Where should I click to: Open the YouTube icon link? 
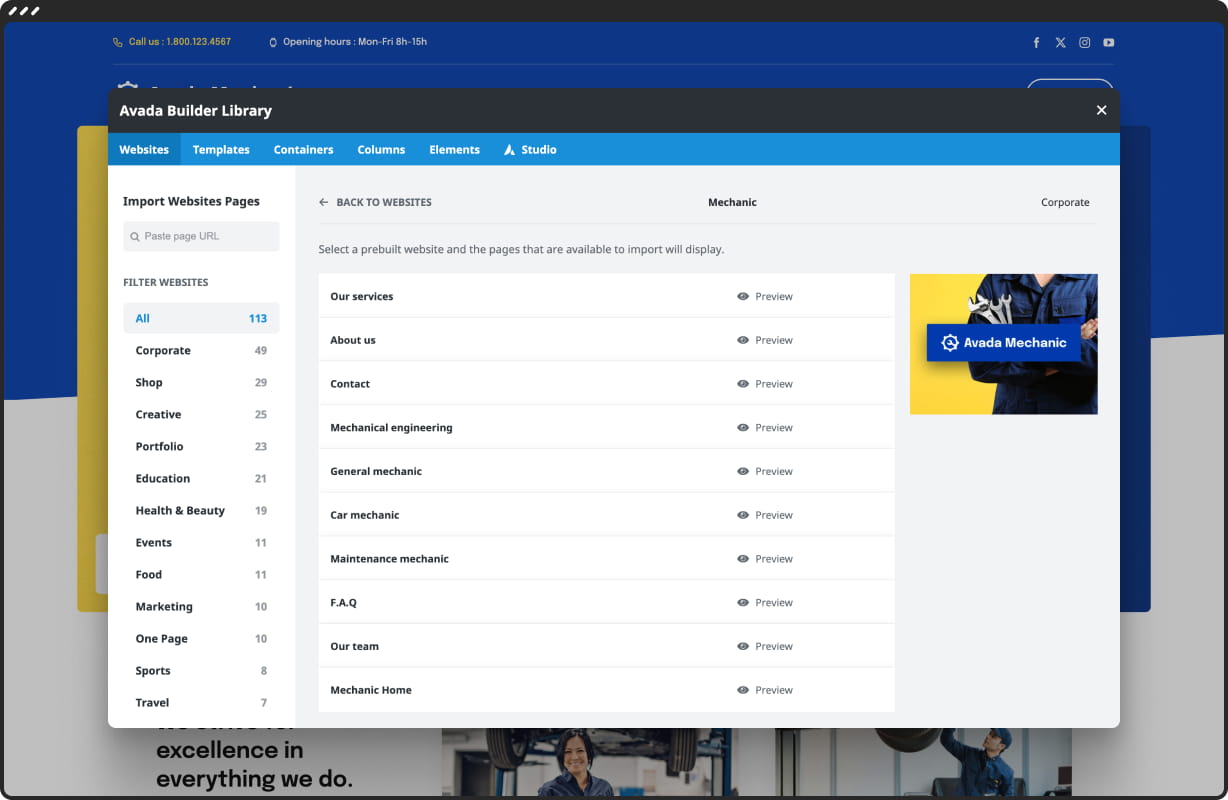(1108, 43)
